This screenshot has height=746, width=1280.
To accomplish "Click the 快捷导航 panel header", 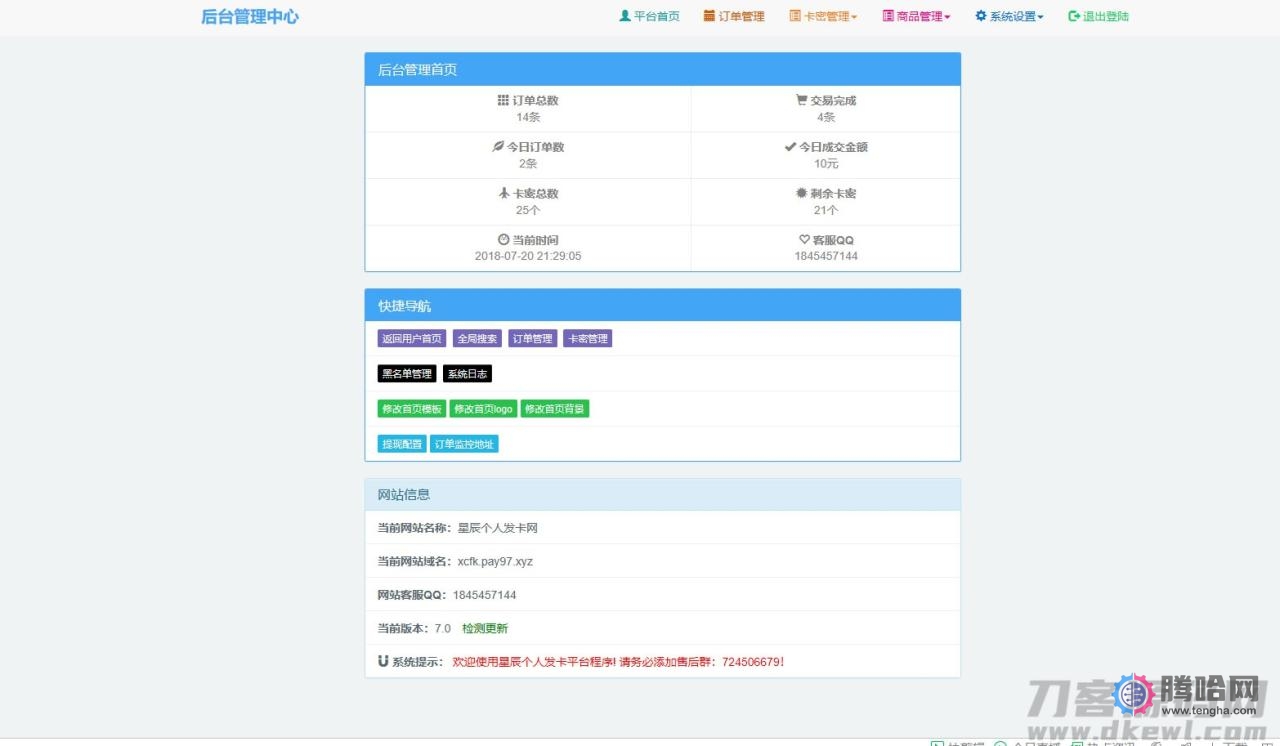I will (663, 306).
